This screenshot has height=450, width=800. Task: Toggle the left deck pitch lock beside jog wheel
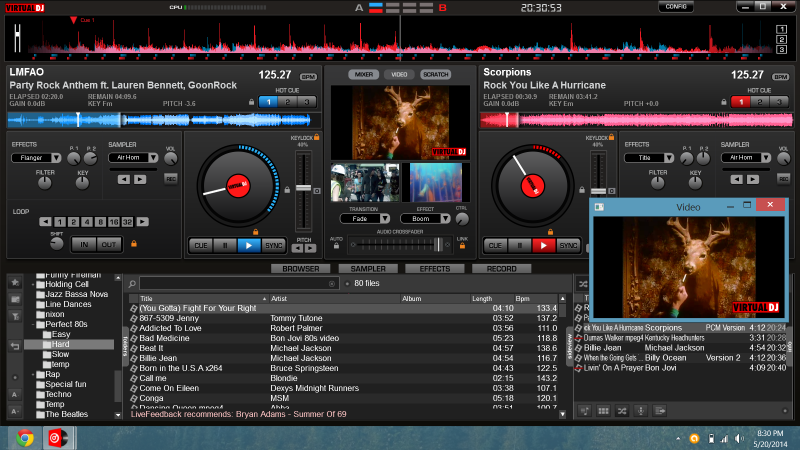[x=287, y=190]
